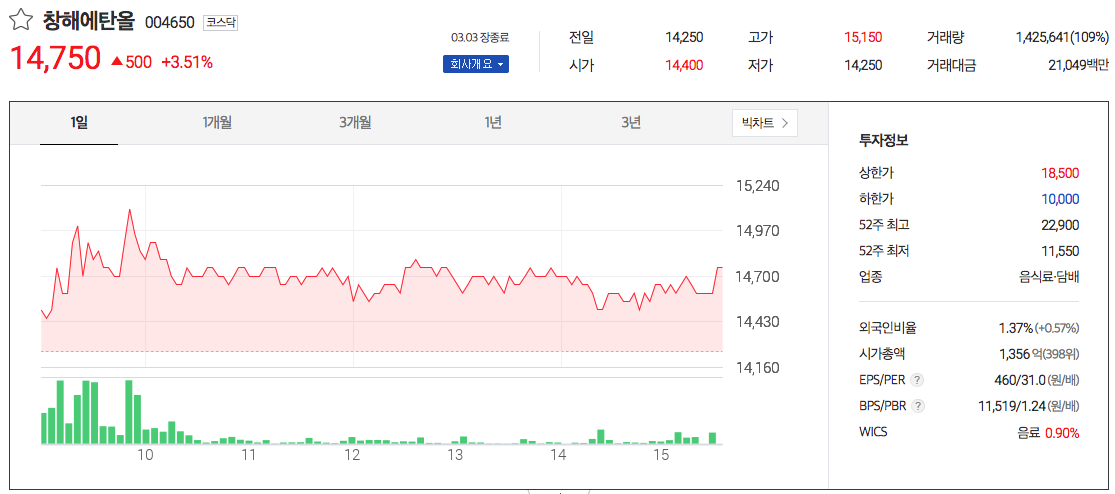Click the 12 o'clock time axis label
This screenshot has height=494, width=1115.
(352, 456)
